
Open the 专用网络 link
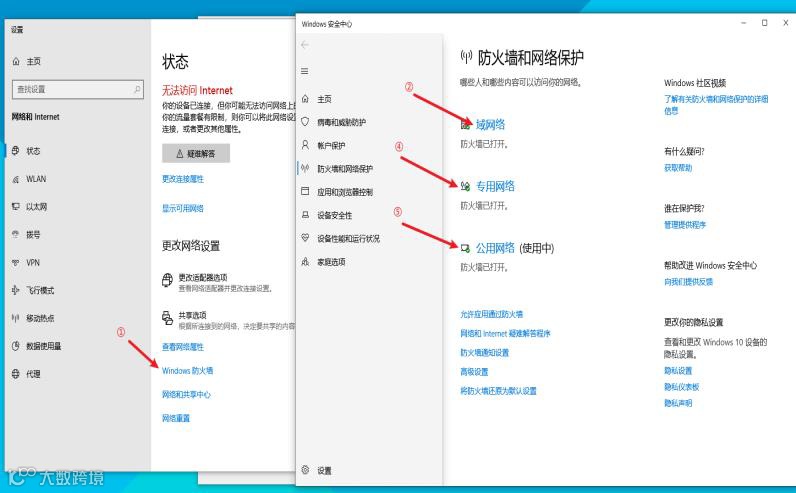pos(495,186)
